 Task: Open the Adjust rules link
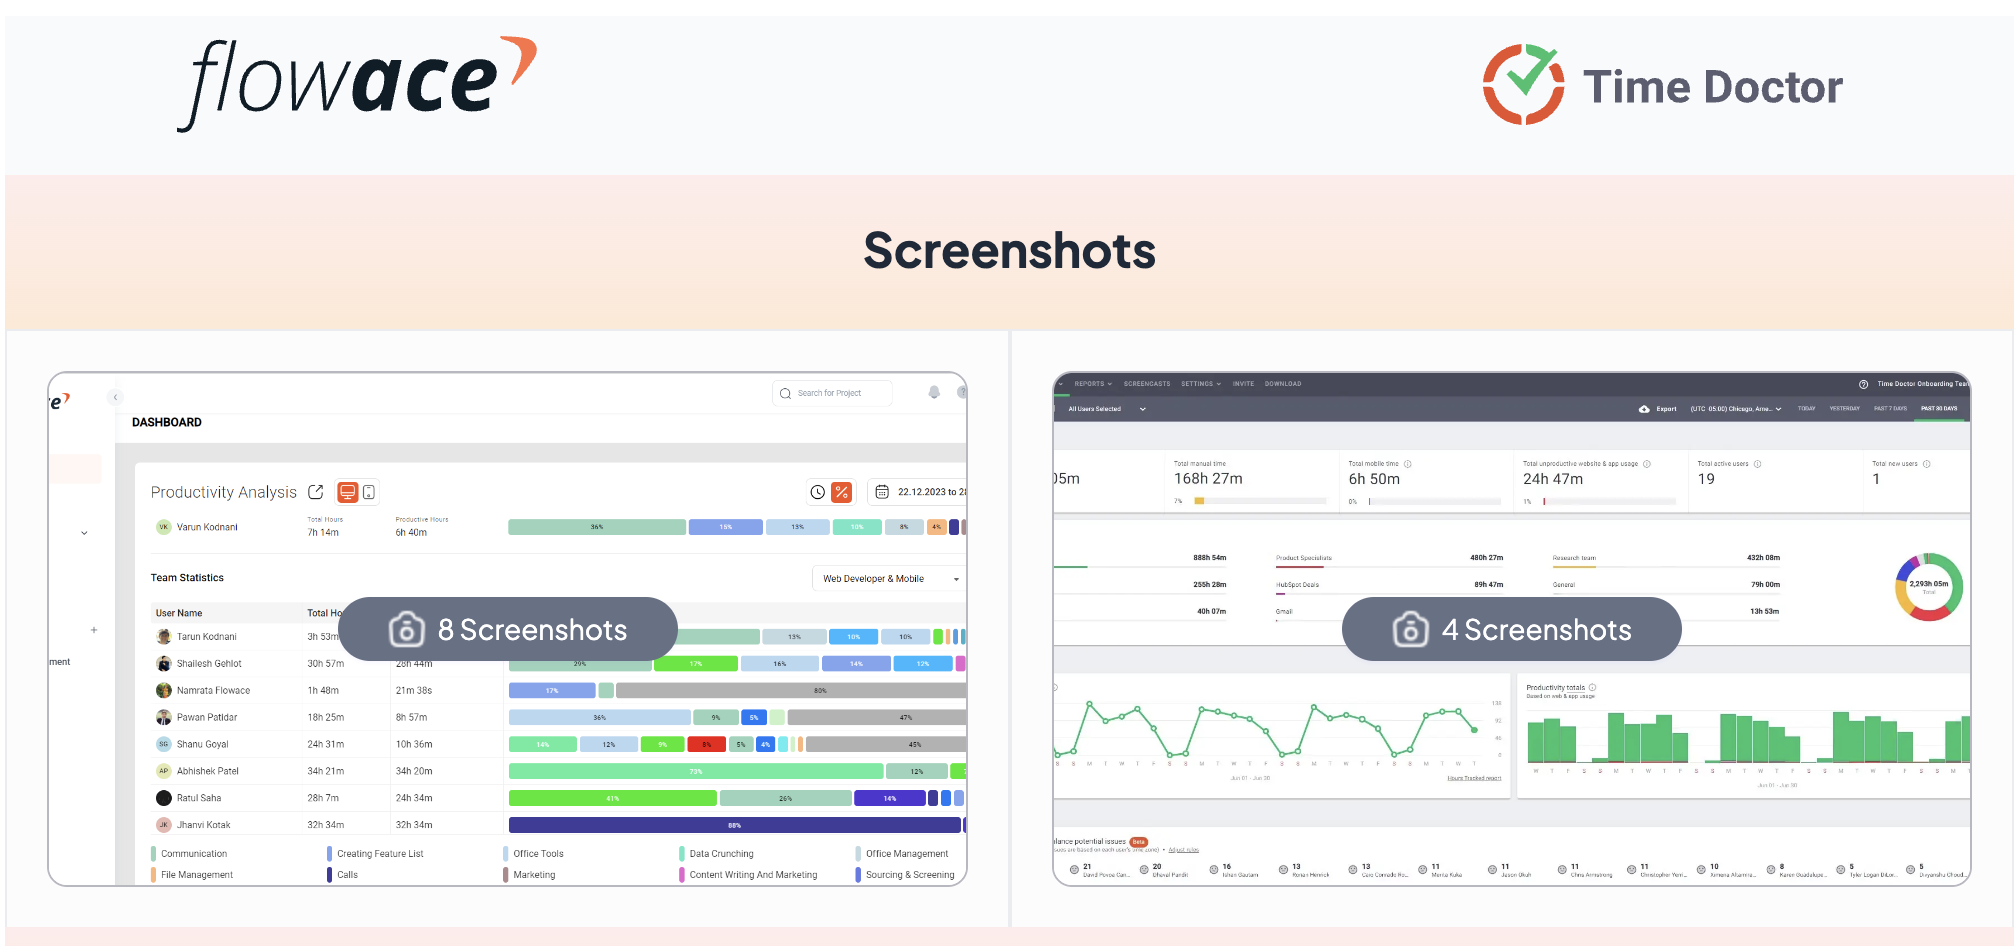(x=1183, y=850)
